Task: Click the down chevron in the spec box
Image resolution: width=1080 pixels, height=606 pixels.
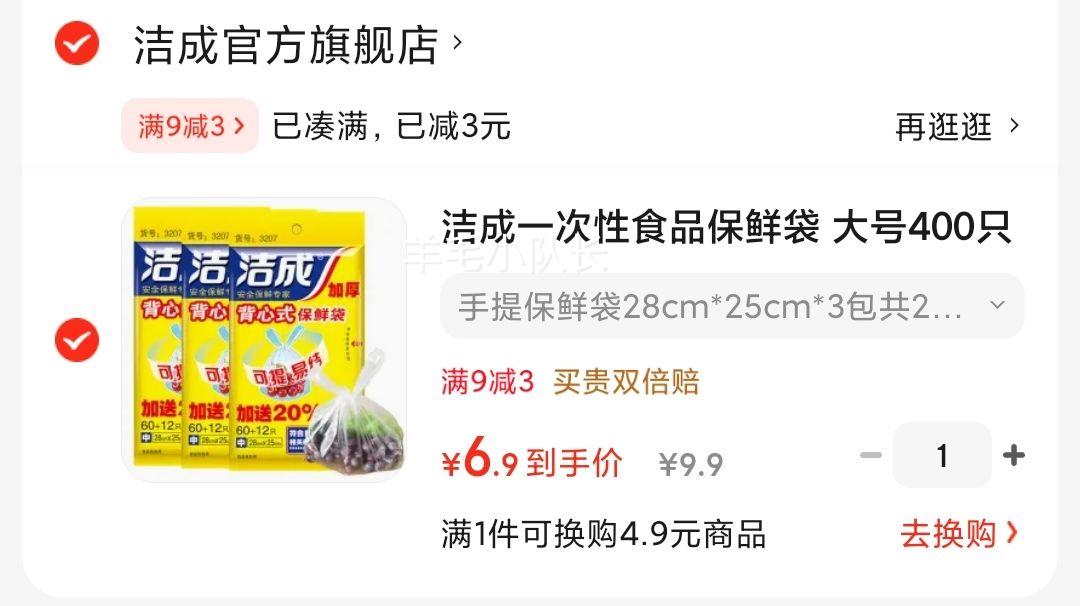Action: (997, 305)
